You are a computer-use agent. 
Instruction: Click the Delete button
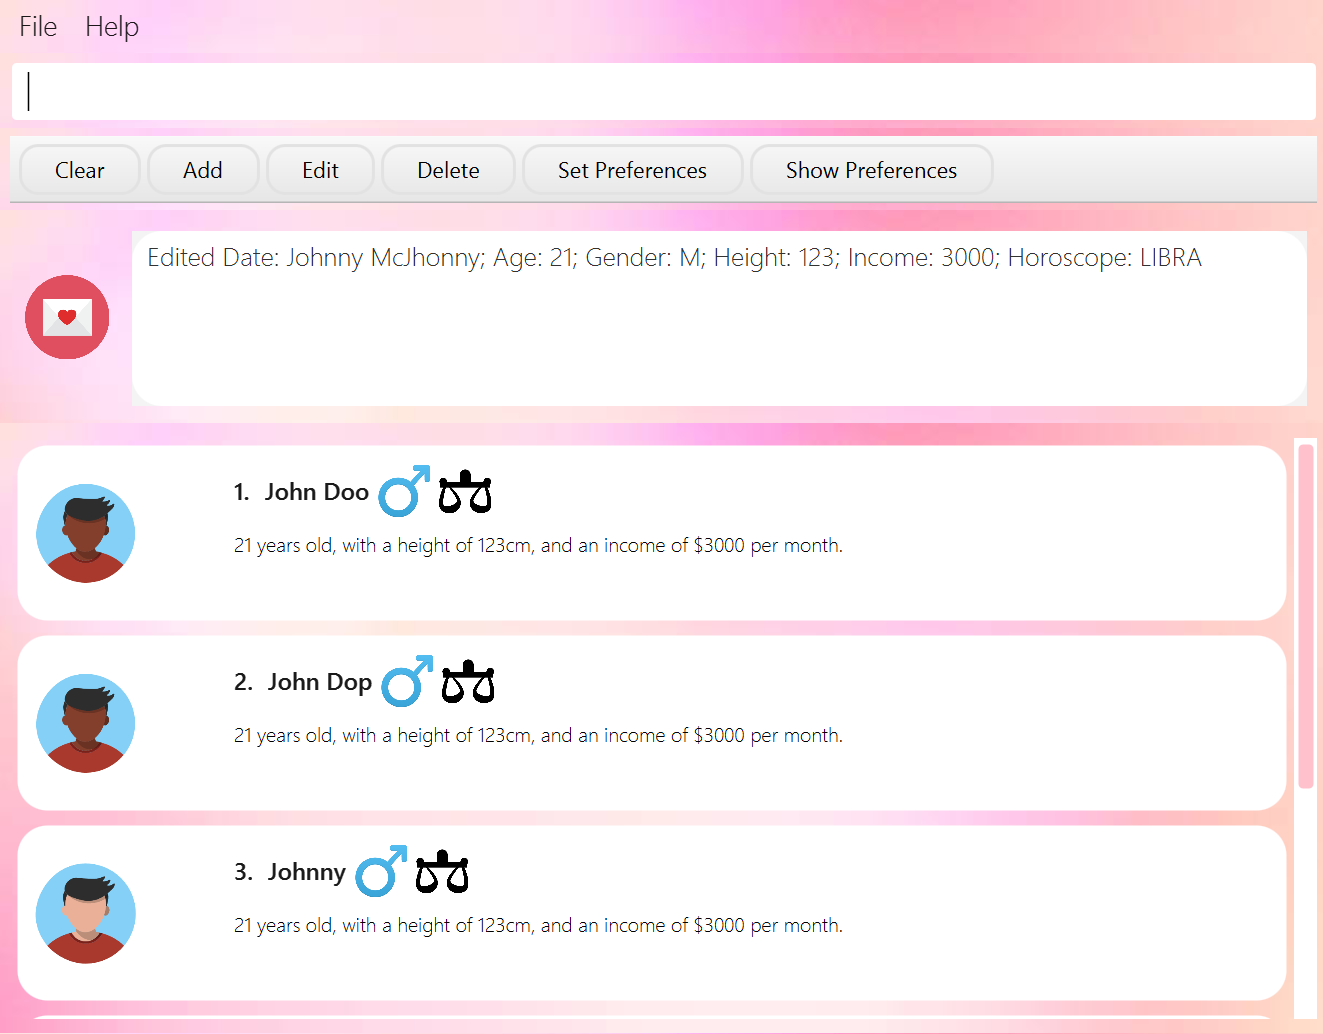click(448, 170)
